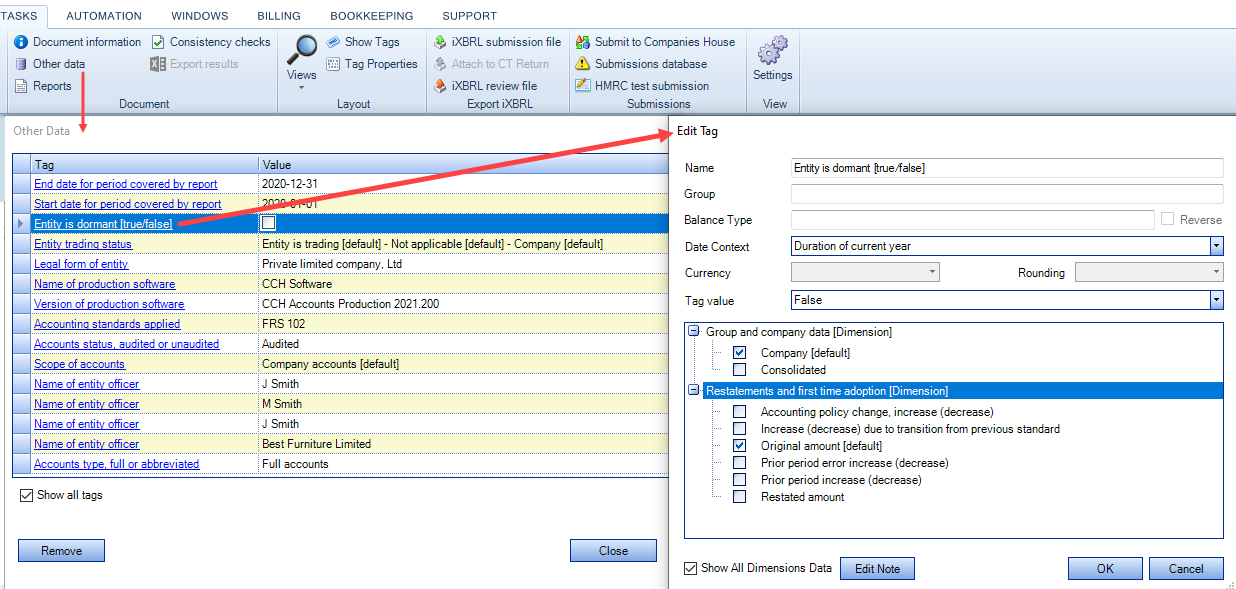The image size is (1236, 589).
Task: Open Legal form of entity link
Action: click(x=81, y=264)
